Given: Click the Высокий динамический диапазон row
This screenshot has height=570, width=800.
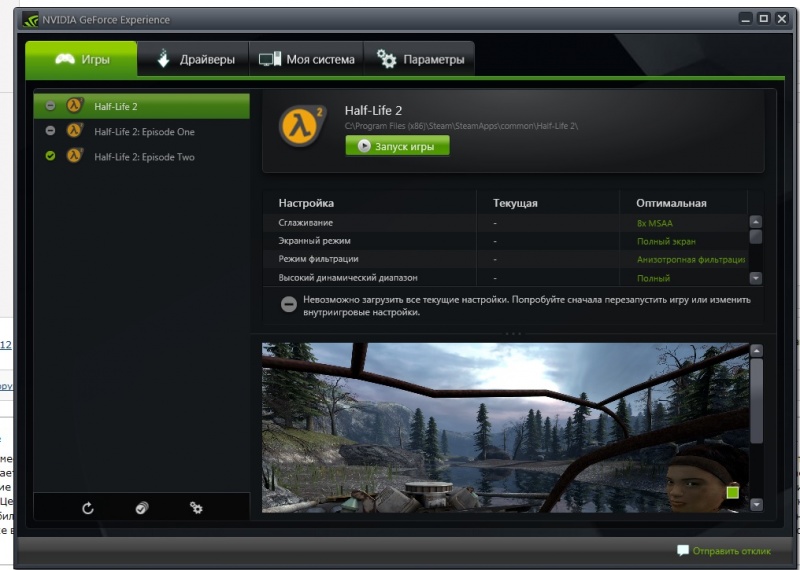Looking at the screenshot, I should [x=505, y=278].
